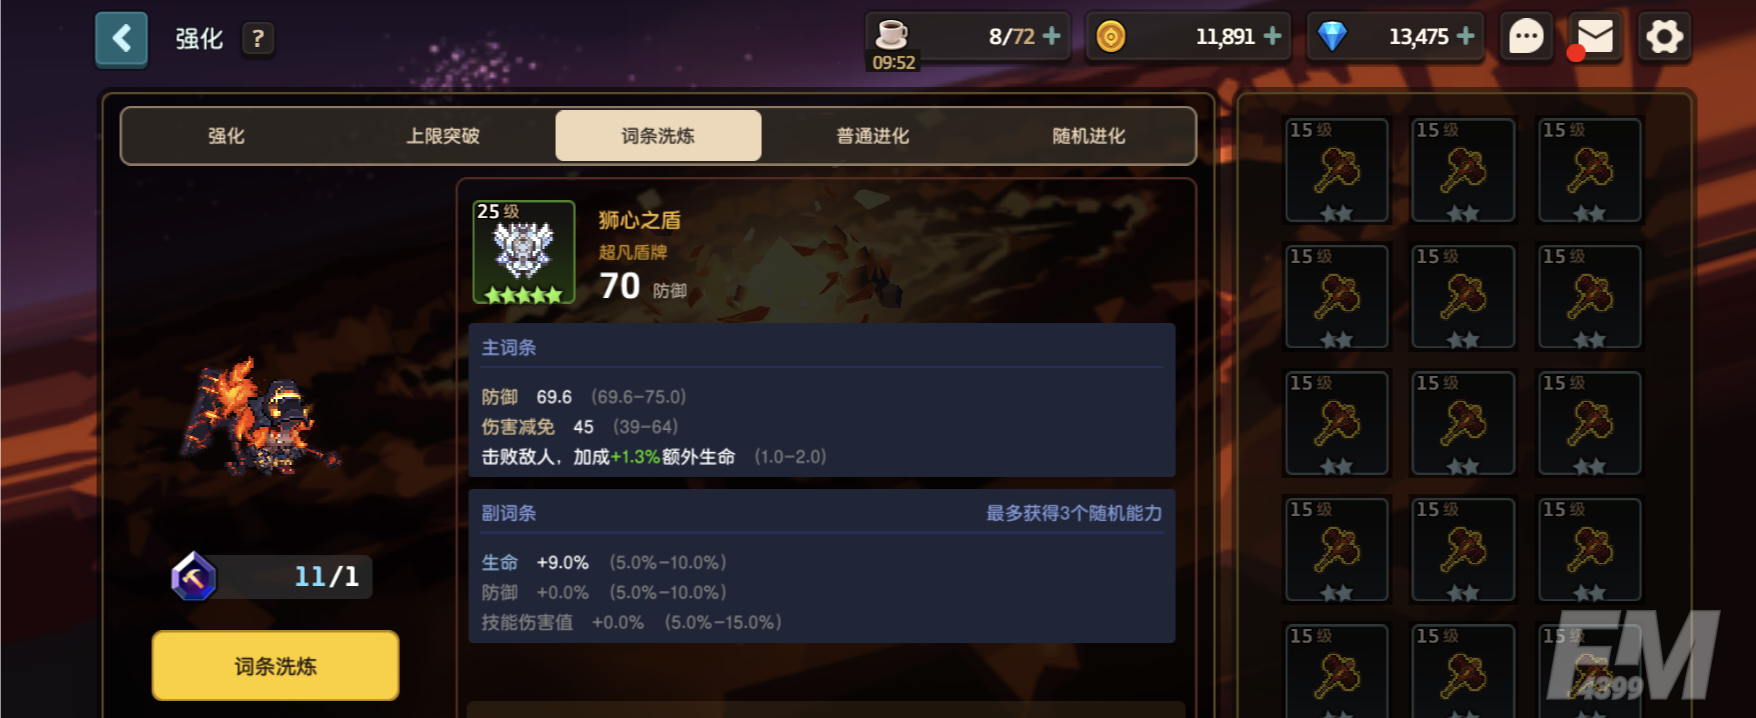Screen dimensions: 1756x718
Task: Switch to the 上限突破 tab
Action: click(x=443, y=136)
